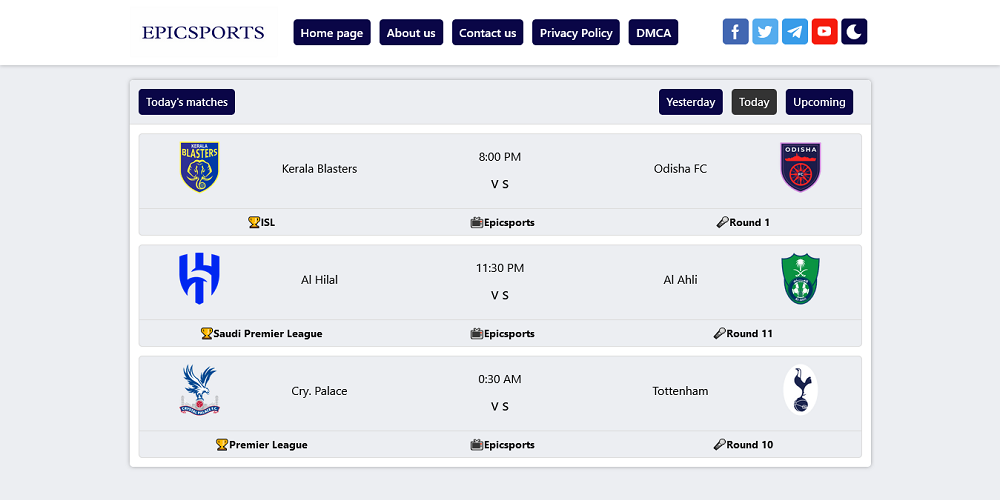Click the Al Ahli team crest
1000x500 pixels.
[x=800, y=278]
